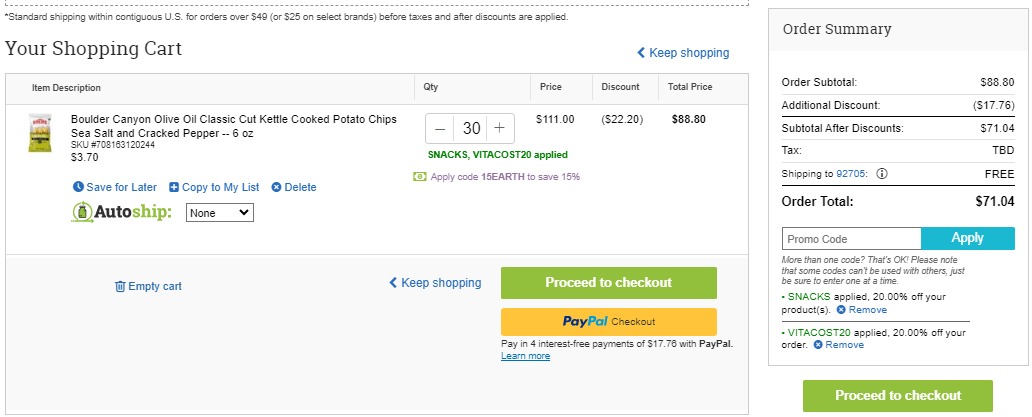Open the PayPal Learn more link
The height and width of the screenshot is (417, 1032).
[x=525, y=356]
